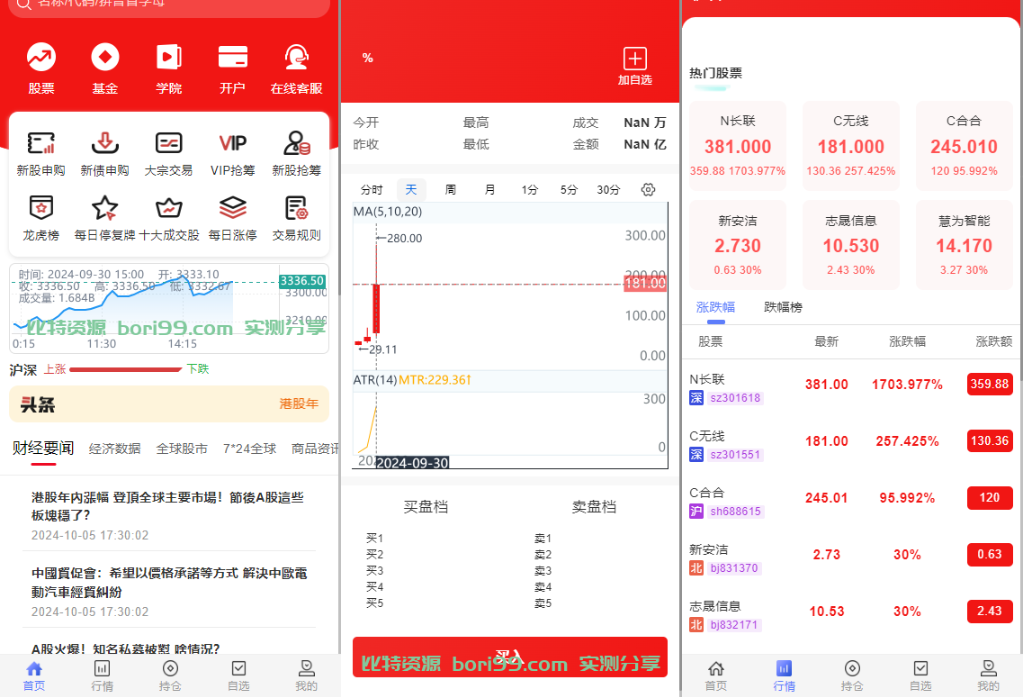Open the 龙虎榜 ranking list
Image resolution: width=1023 pixels, height=697 pixels.
(41, 215)
